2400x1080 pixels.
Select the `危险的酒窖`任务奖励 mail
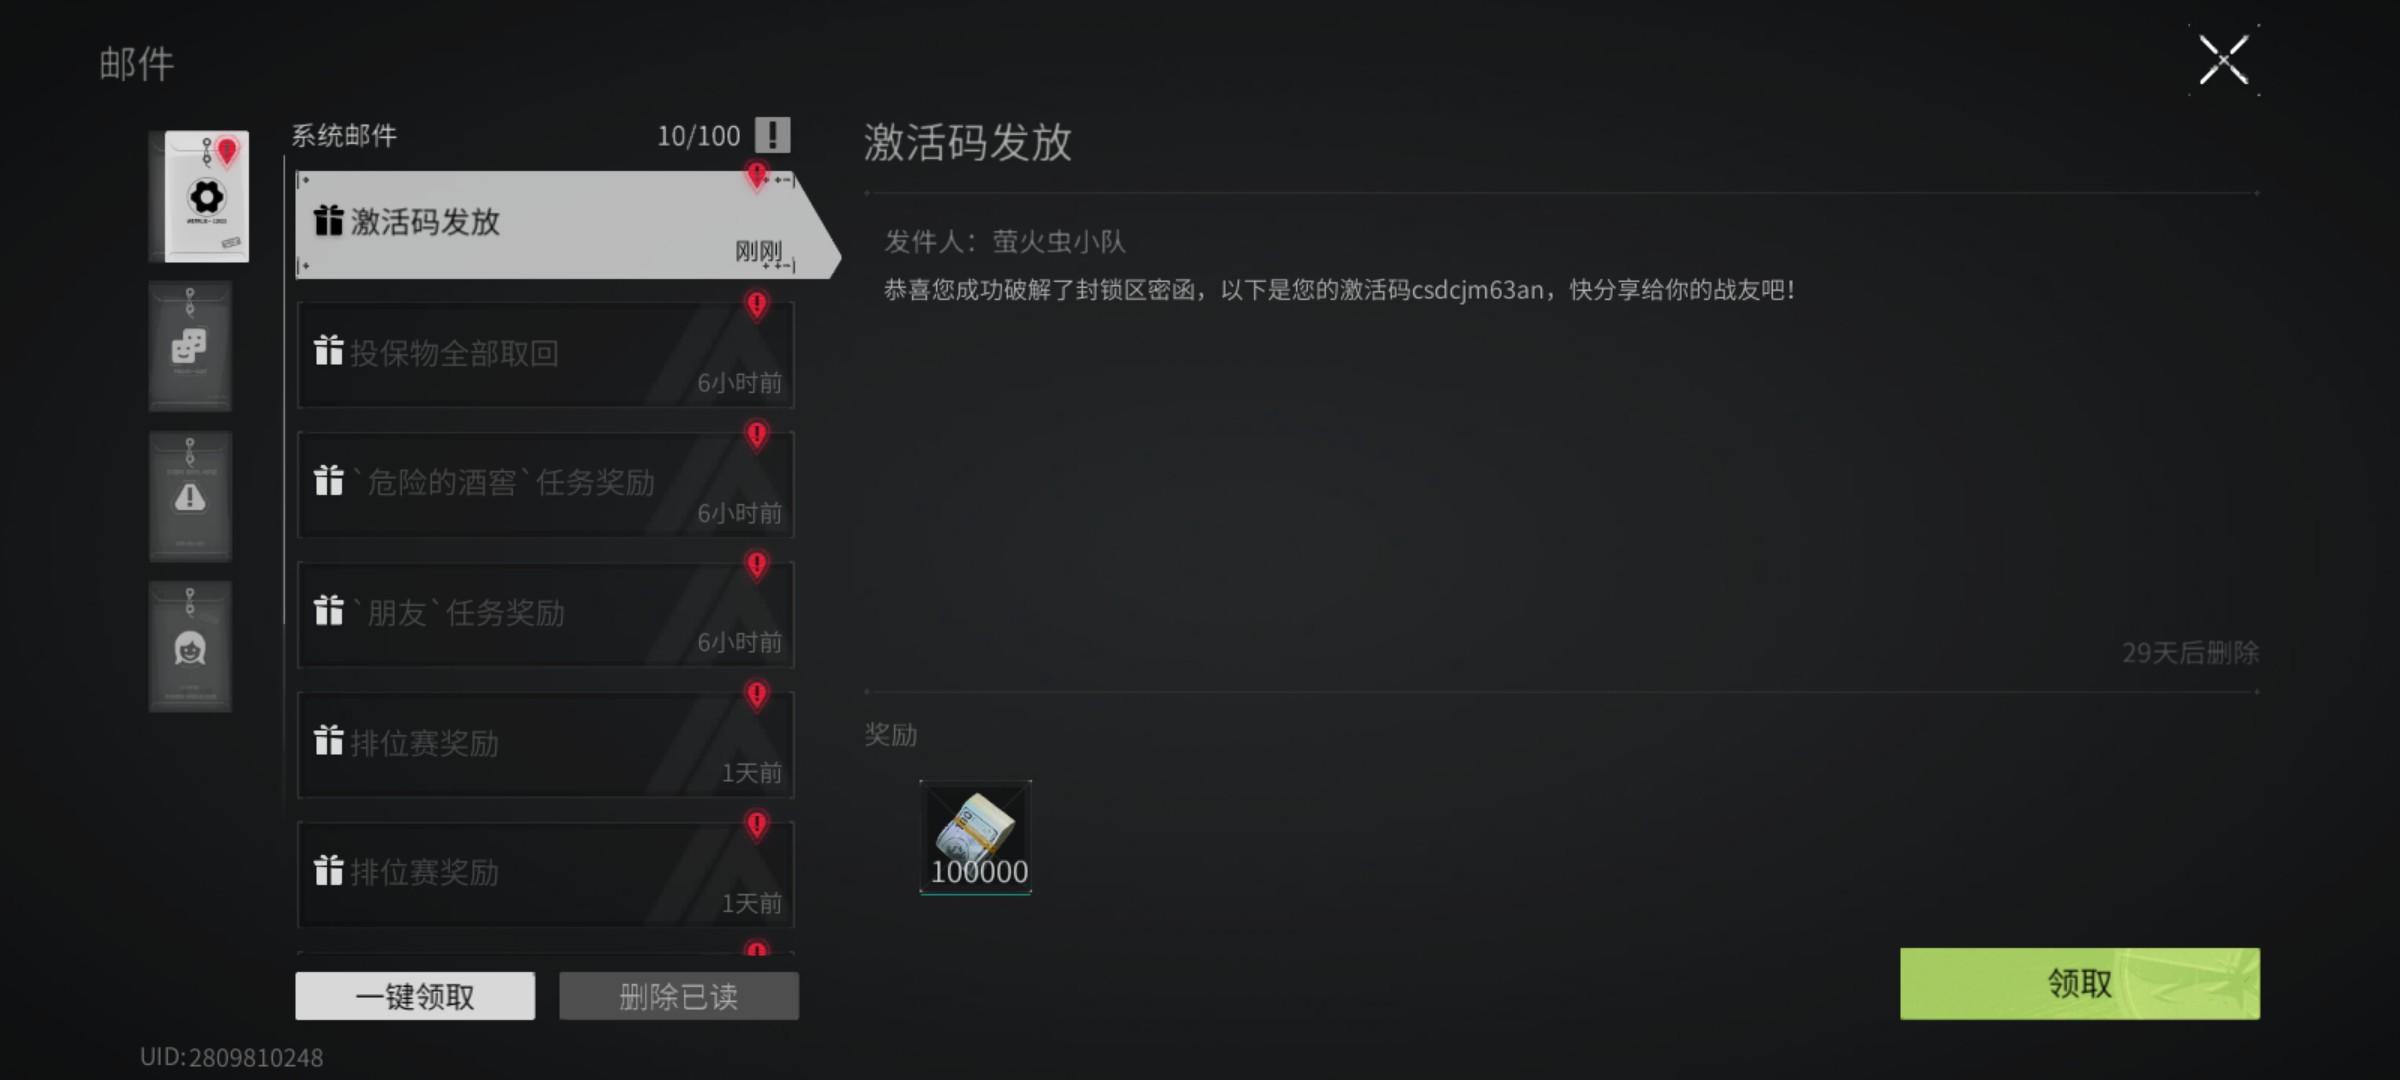pos(546,485)
